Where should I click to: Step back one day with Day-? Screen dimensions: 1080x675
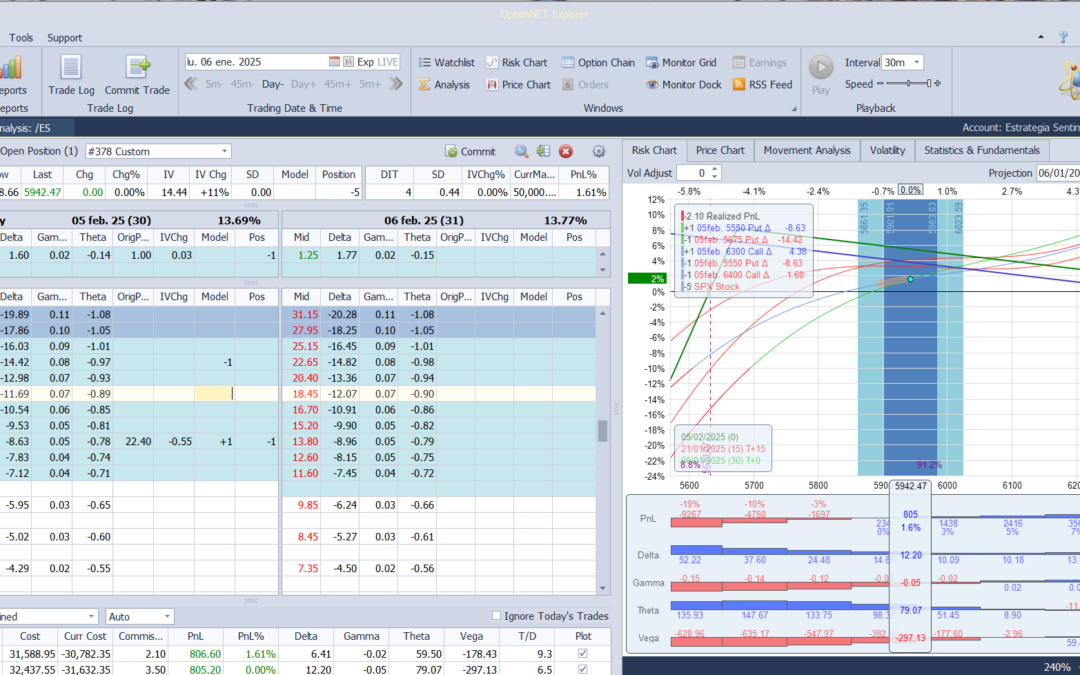point(273,84)
